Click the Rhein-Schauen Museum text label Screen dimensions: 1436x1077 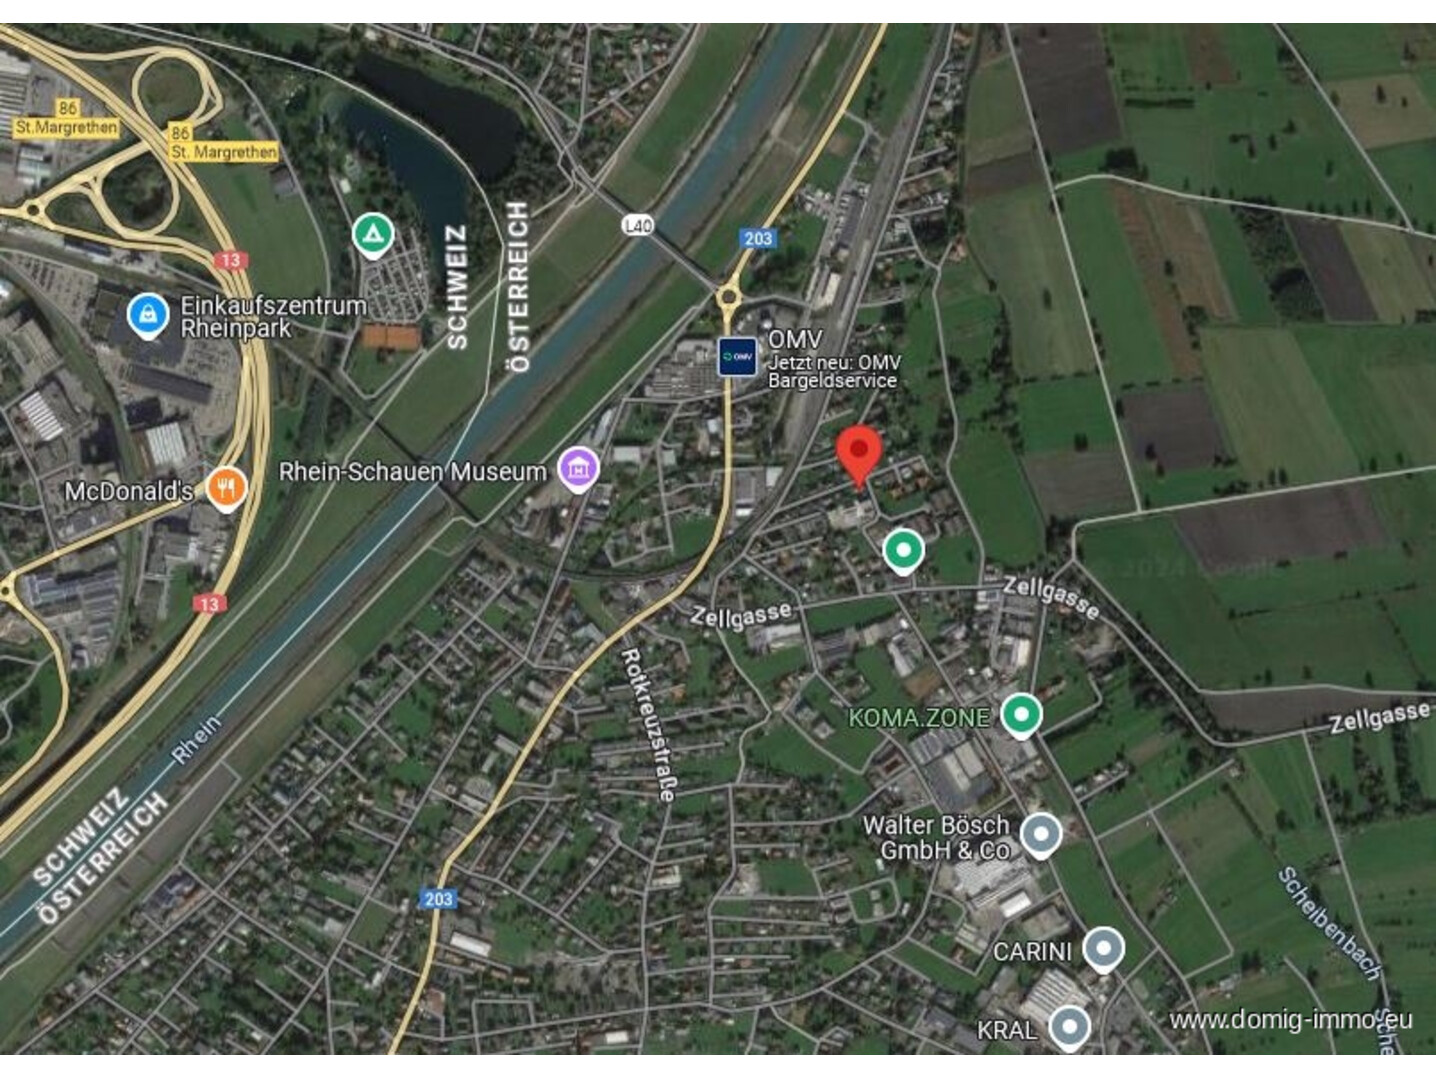(412, 471)
